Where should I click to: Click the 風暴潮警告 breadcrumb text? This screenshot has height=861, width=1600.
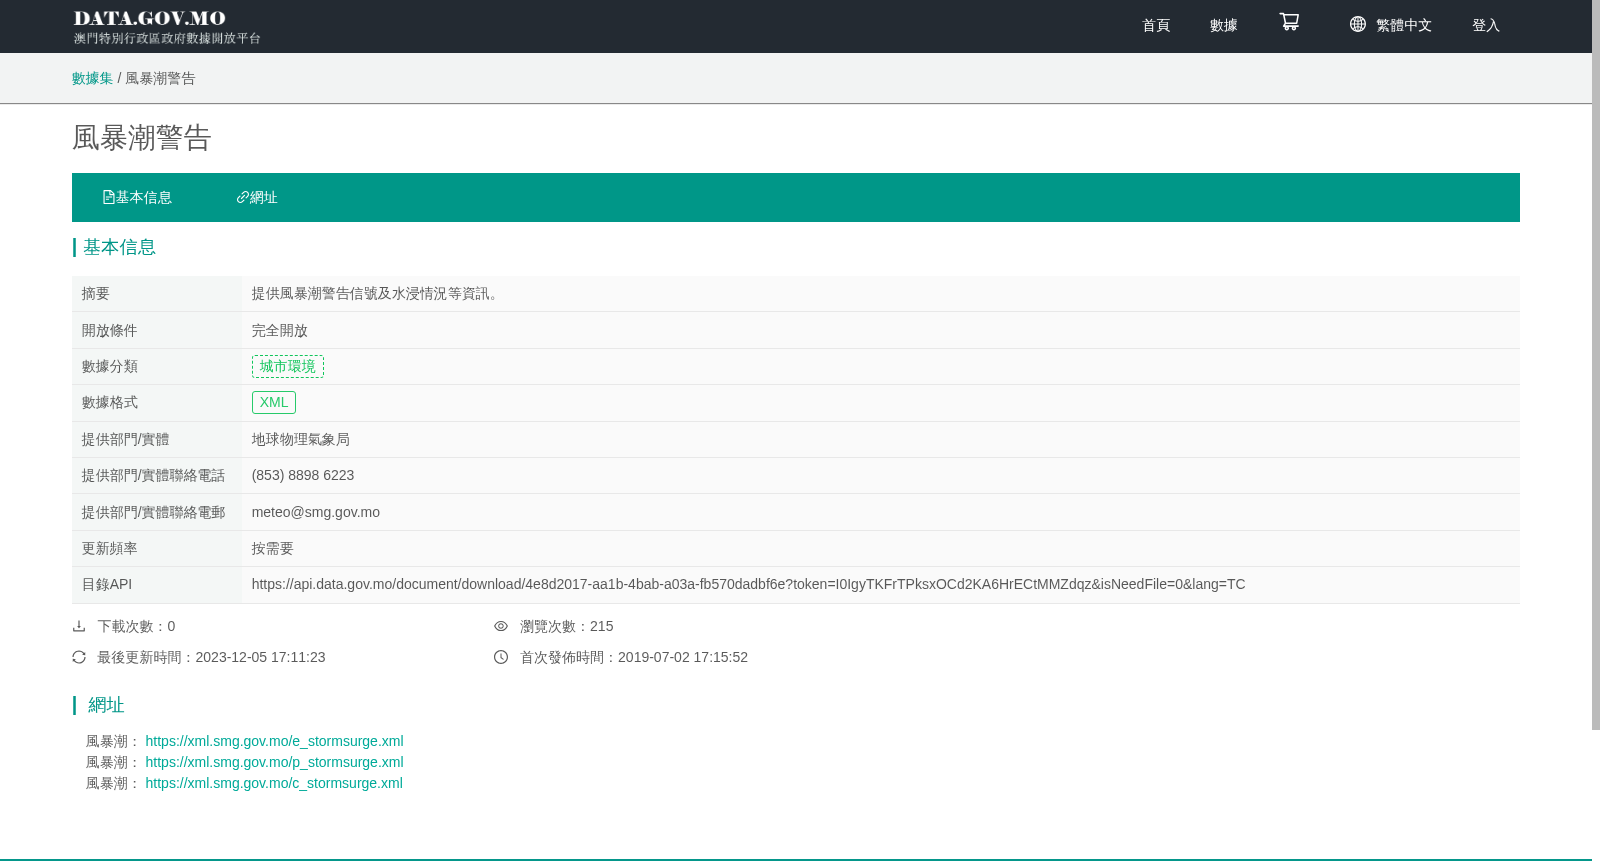pos(160,78)
